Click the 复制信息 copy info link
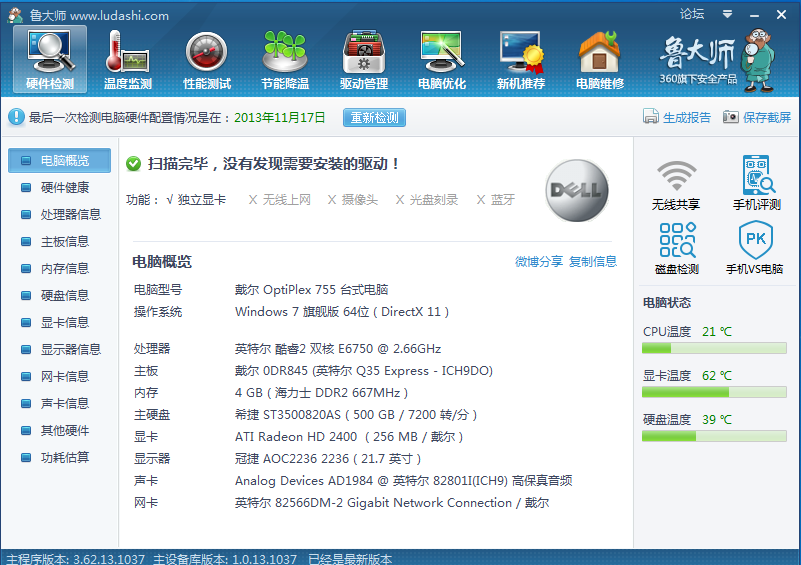The width and height of the screenshot is (801, 565). 593,262
